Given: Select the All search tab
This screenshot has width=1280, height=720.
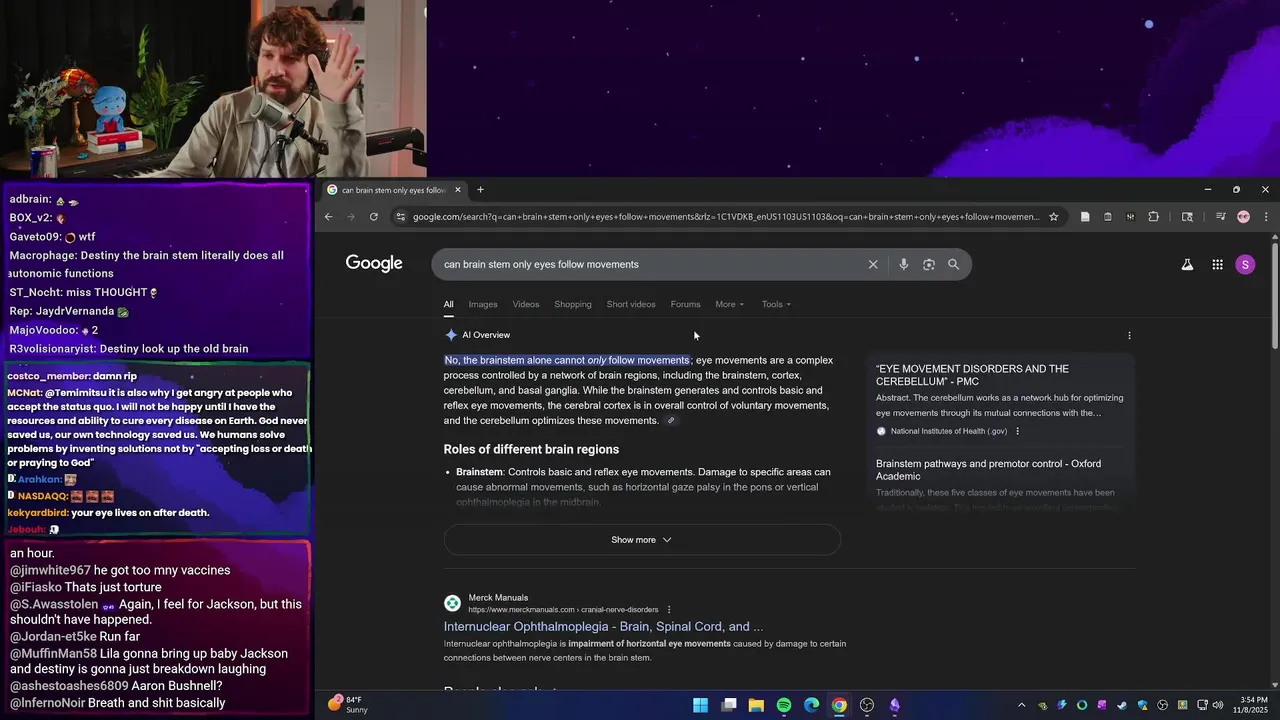Looking at the screenshot, I should [x=448, y=304].
